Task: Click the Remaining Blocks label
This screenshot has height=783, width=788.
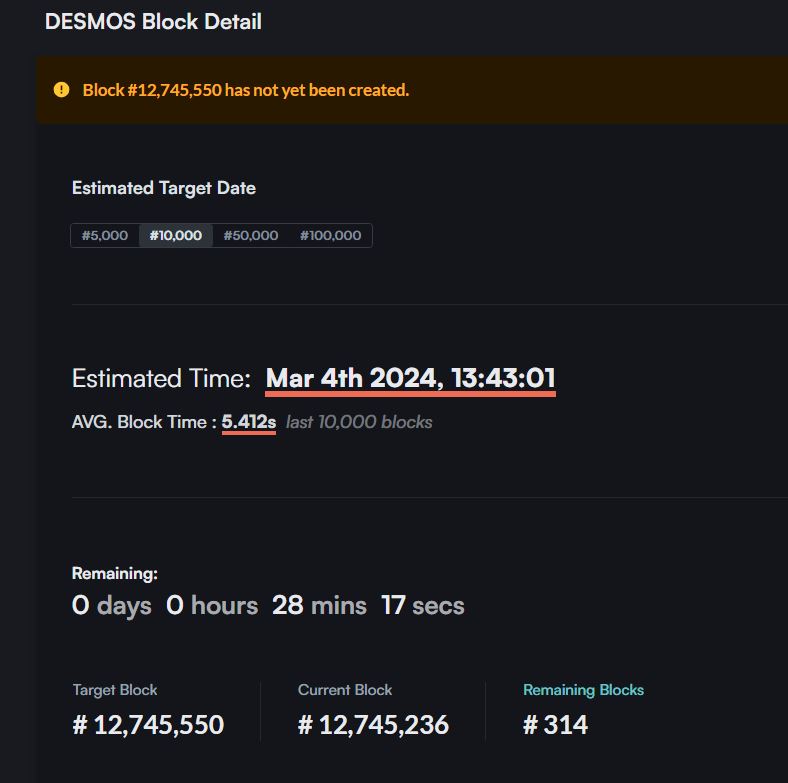Action: point(583,690)
